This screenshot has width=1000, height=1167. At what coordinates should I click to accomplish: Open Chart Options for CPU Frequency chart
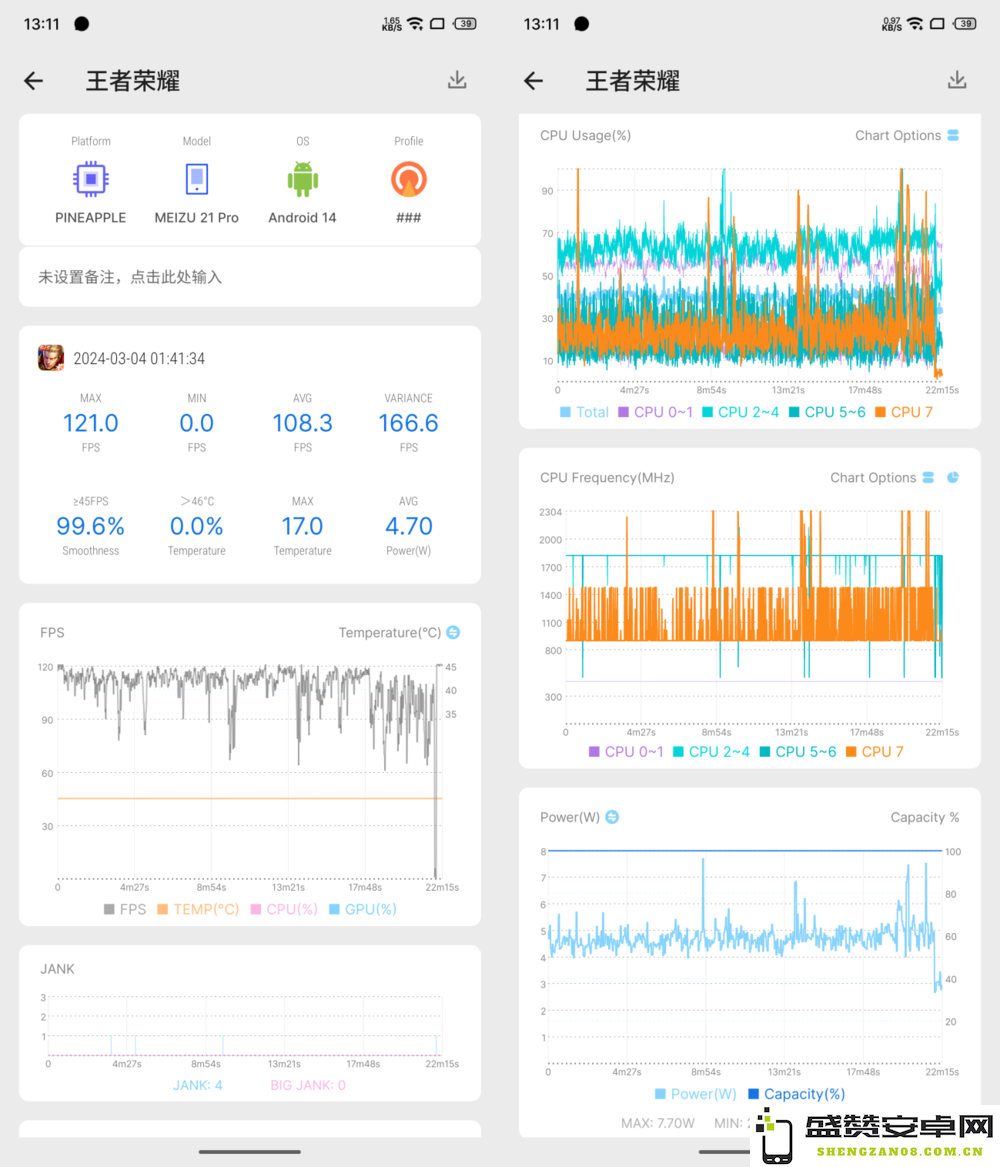tap(882, 478)
